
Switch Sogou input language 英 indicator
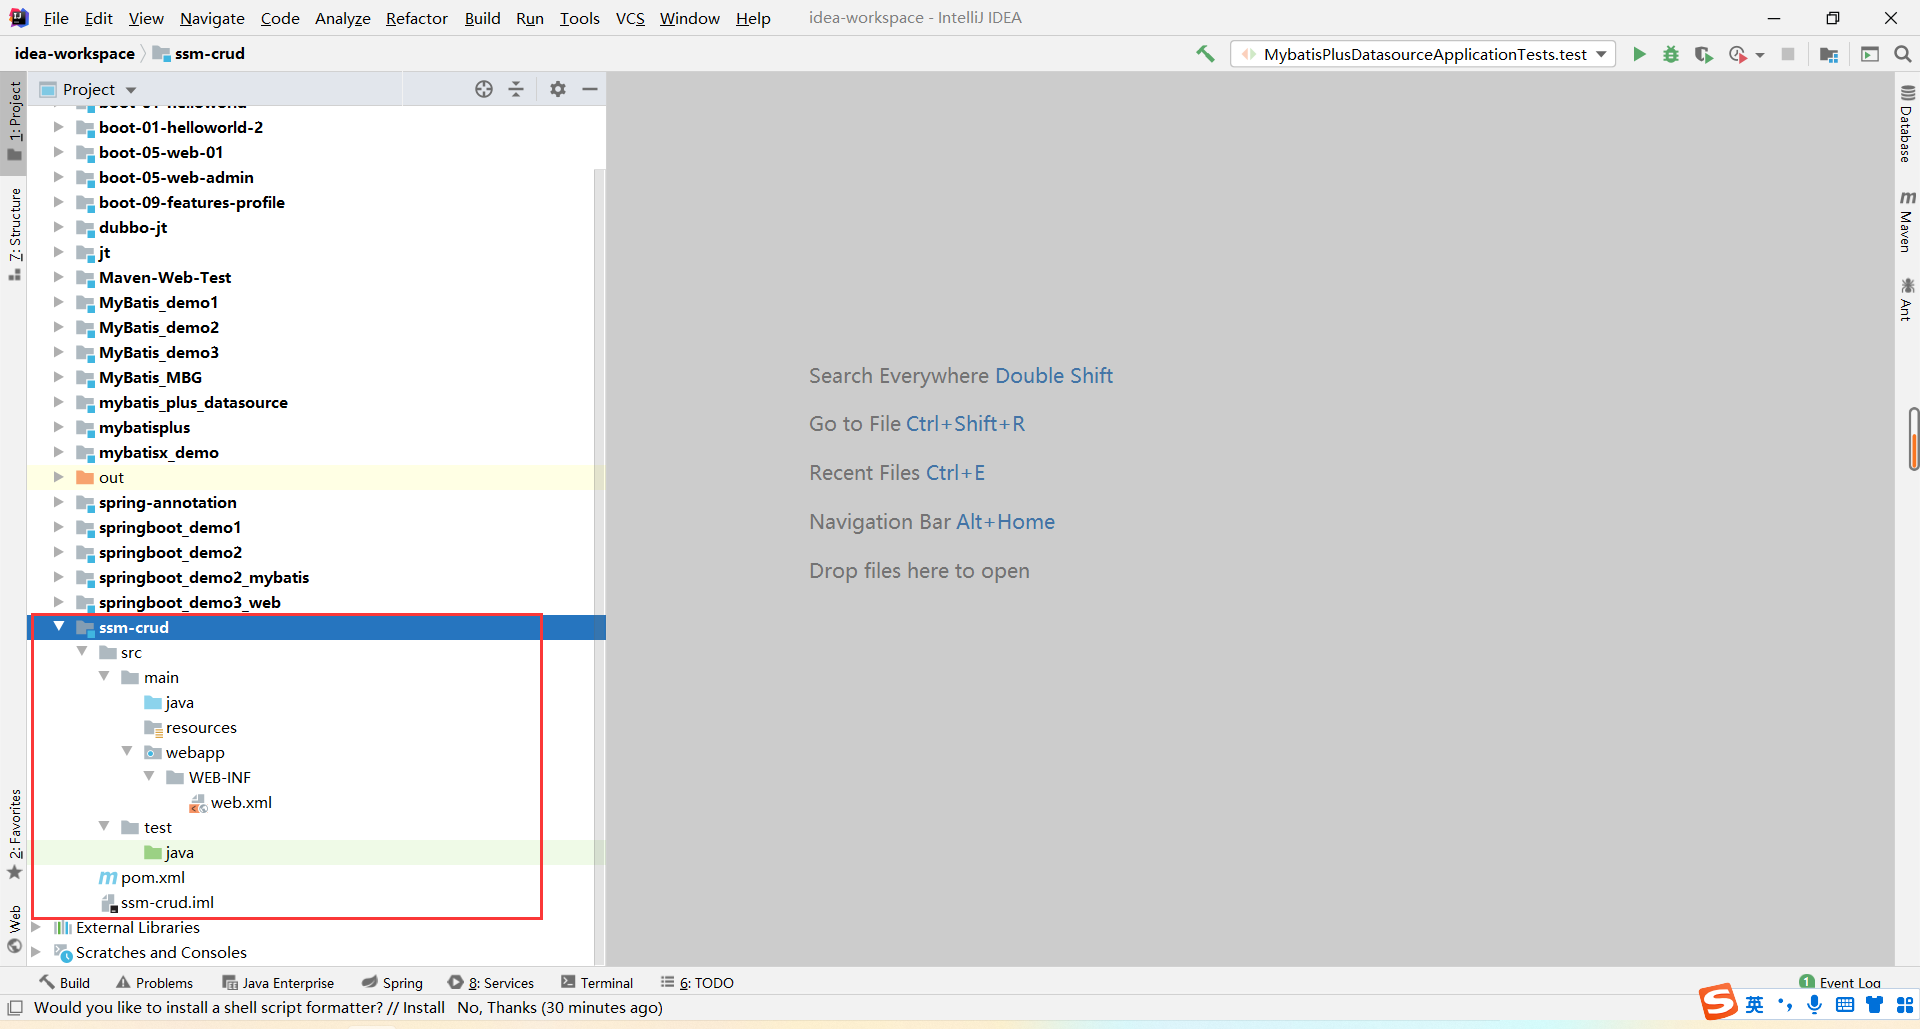click(1755, 1004)
